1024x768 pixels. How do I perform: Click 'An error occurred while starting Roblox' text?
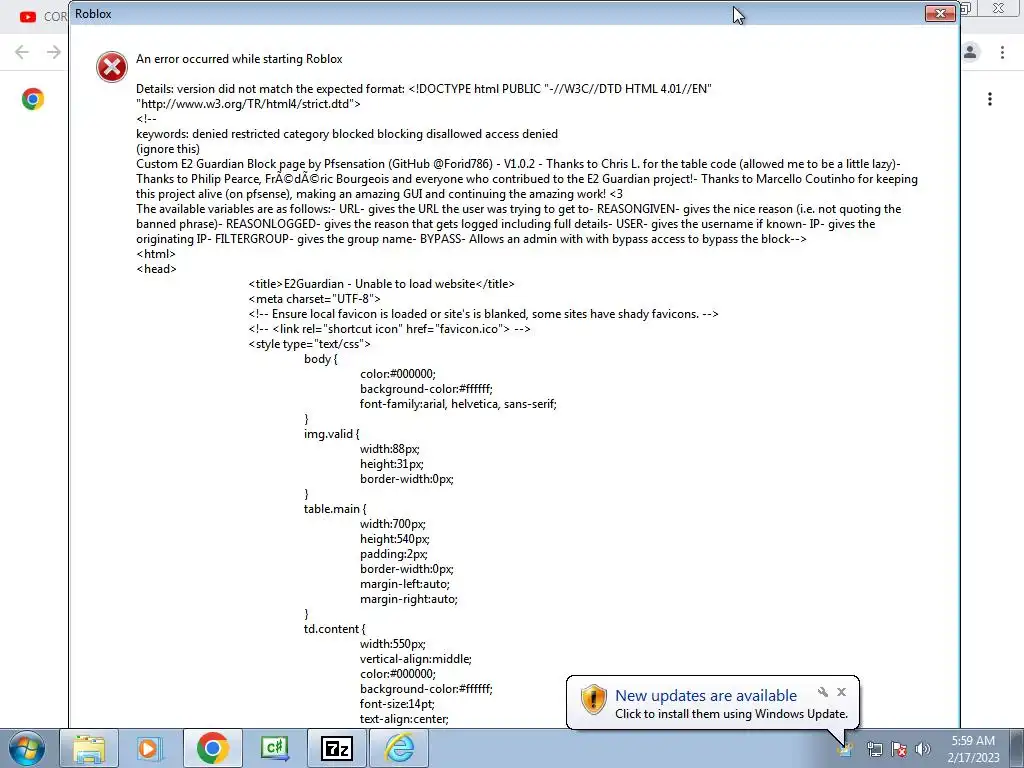(x=239, y=59)
